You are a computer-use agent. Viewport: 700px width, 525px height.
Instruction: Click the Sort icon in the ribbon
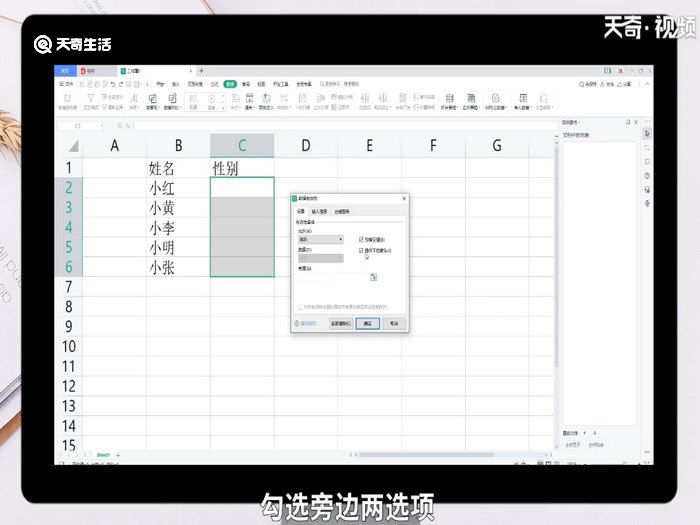point(134,98)
